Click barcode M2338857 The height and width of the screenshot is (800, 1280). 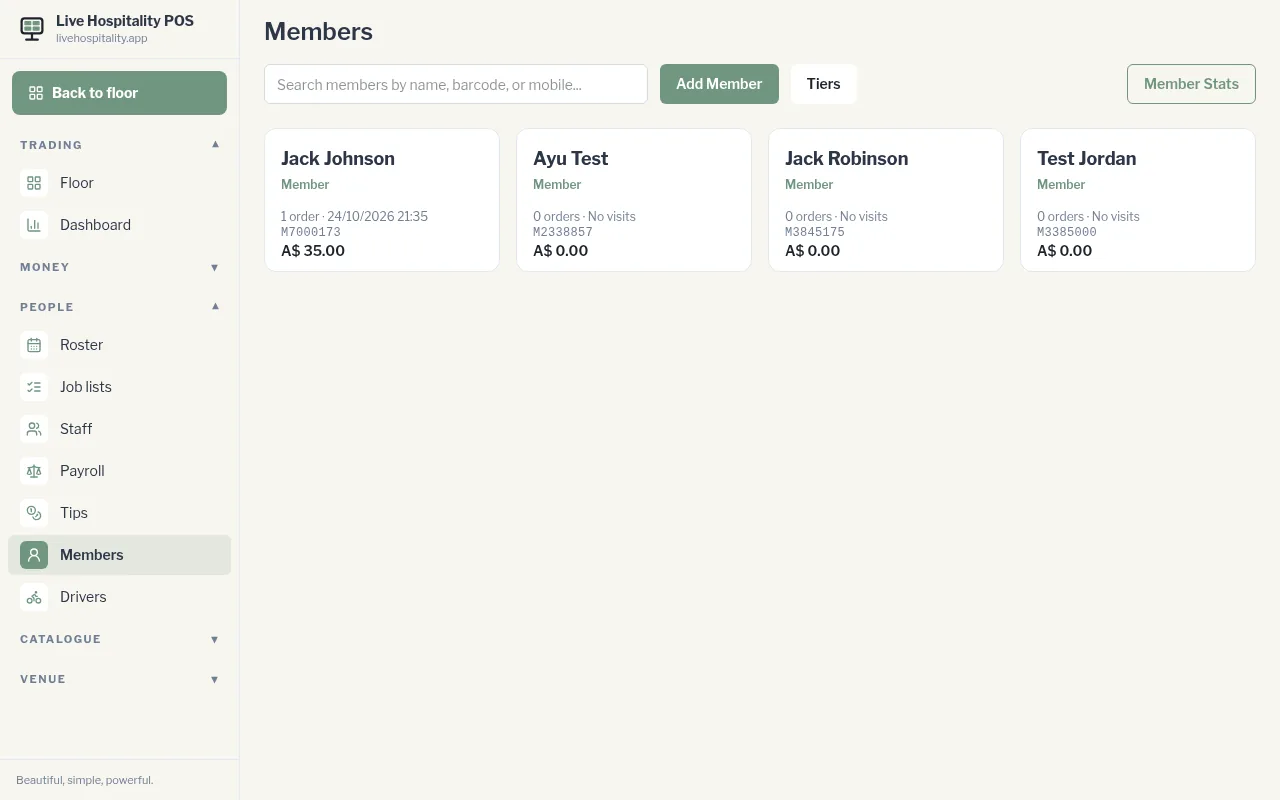[563, 232]
